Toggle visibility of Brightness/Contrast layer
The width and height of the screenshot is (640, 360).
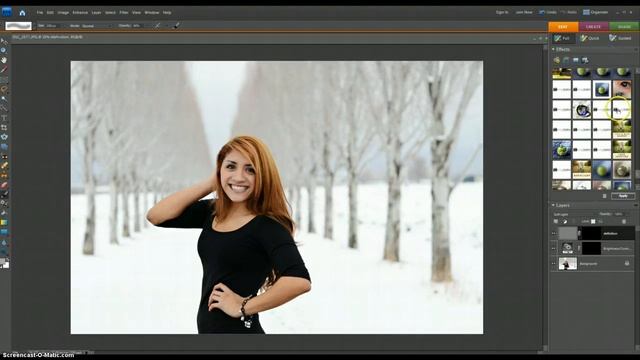[x=554, y=248]
